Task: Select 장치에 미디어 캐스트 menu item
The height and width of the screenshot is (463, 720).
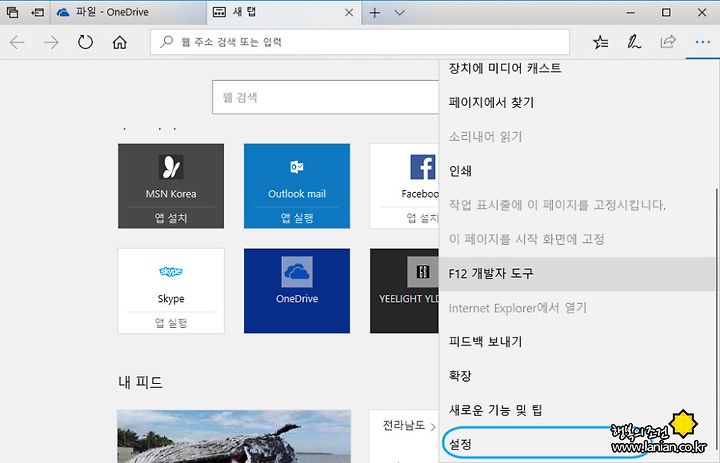Action: coord(577,68)
